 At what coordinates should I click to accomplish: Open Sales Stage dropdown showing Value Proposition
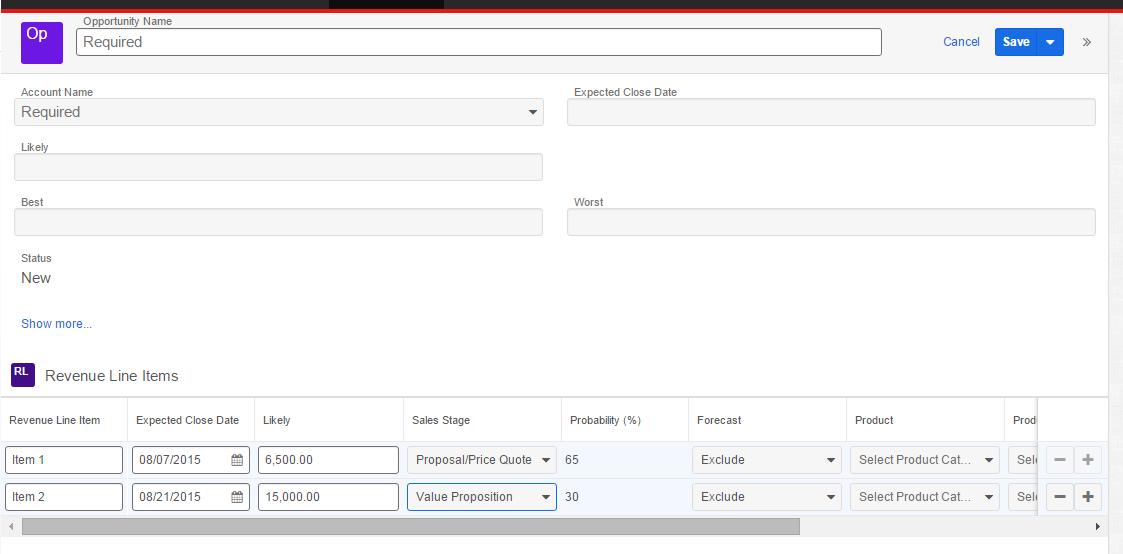tap(482, 497)
